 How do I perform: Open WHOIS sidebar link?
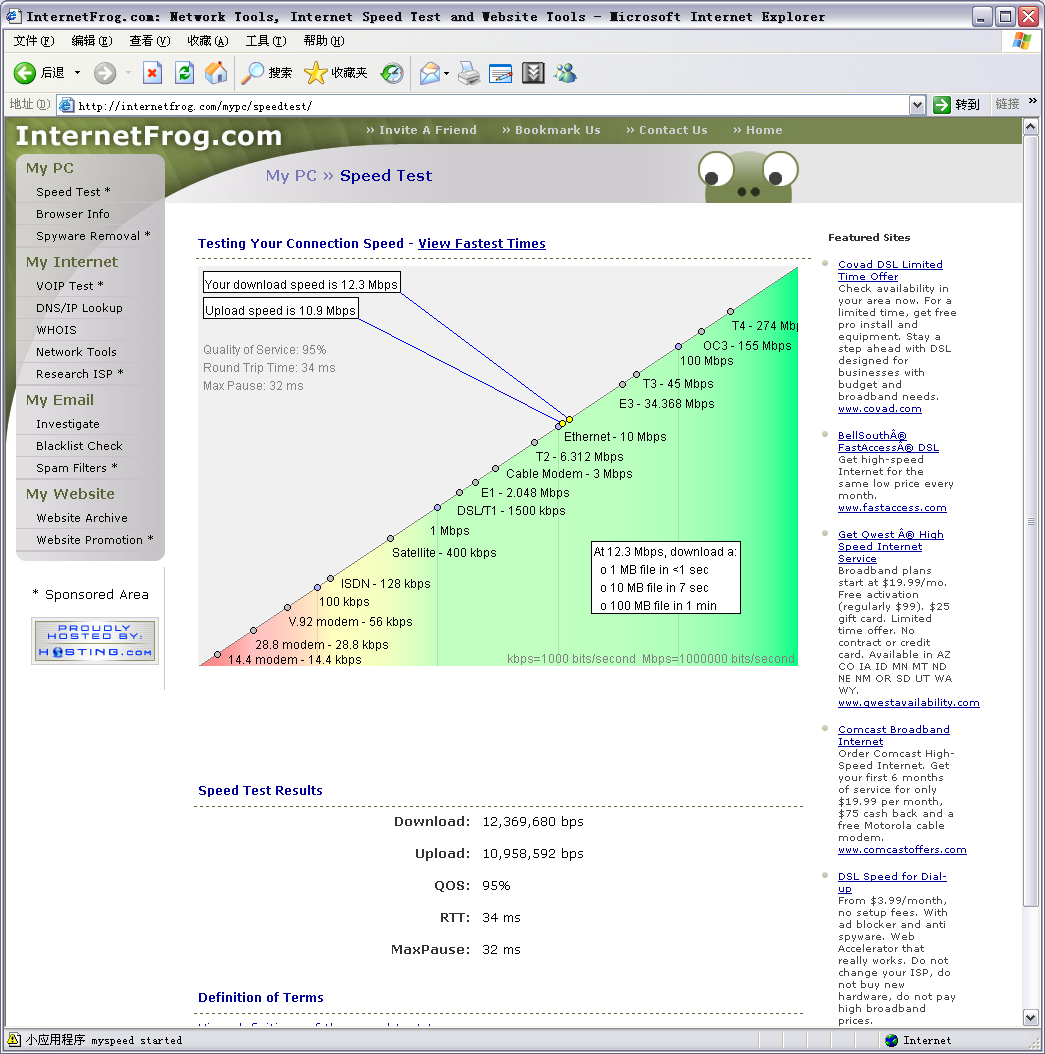point(56,330)
